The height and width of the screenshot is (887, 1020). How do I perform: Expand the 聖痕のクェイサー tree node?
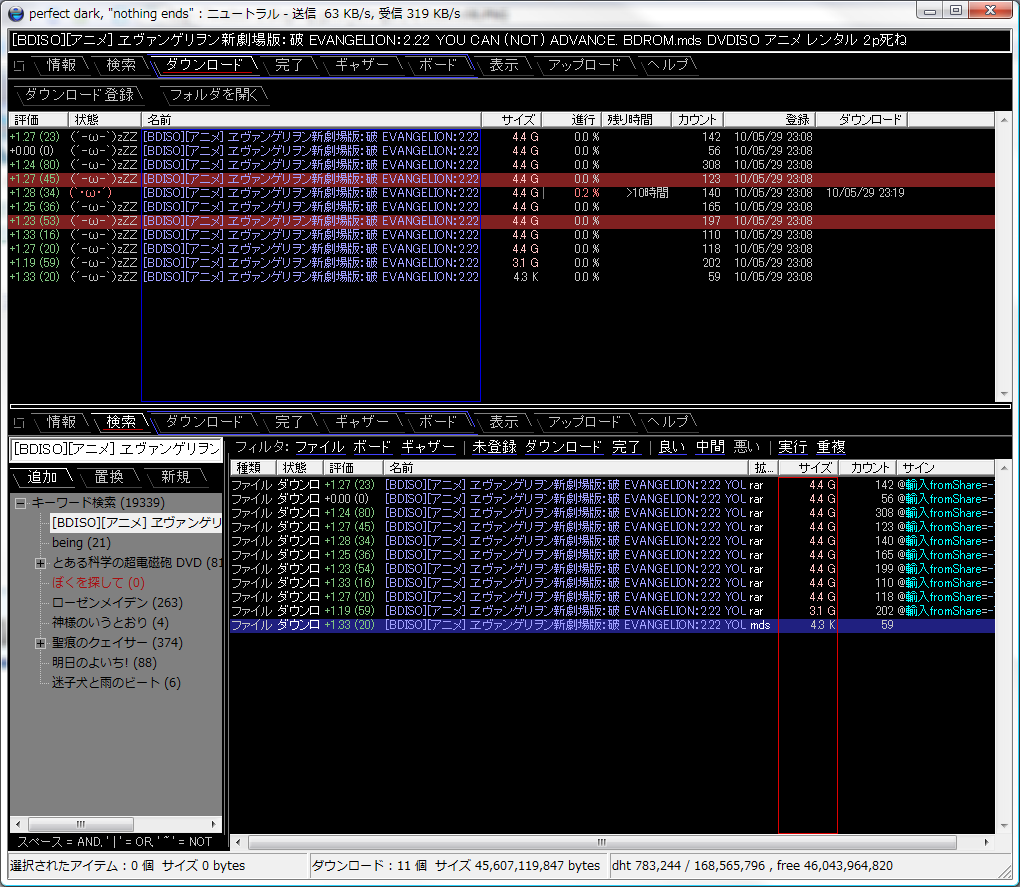40,643
